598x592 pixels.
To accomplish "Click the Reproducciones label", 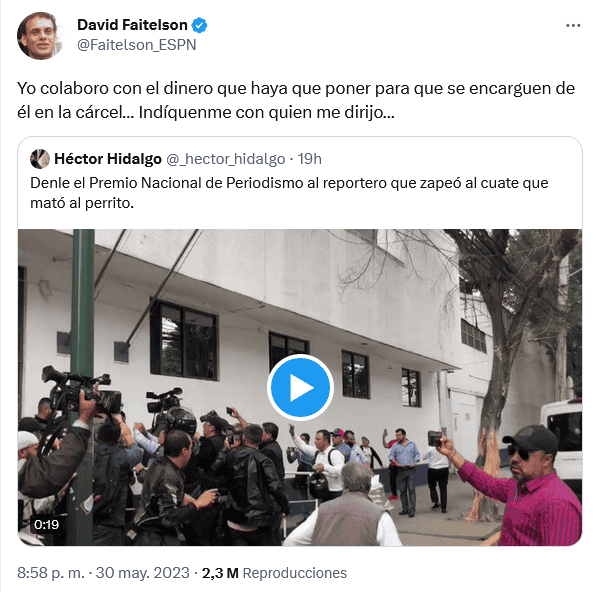I will tap(294, 573).
